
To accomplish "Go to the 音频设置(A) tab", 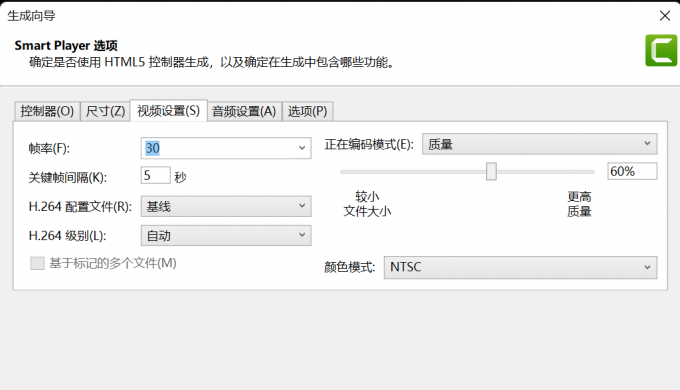I will (244, 111).
